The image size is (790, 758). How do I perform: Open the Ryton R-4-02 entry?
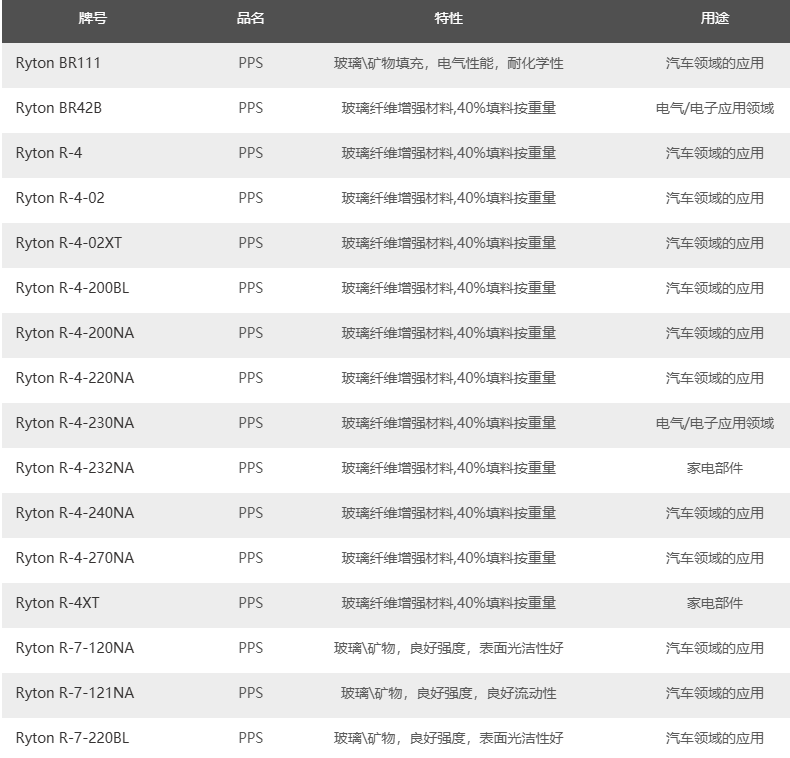[60, 198]
